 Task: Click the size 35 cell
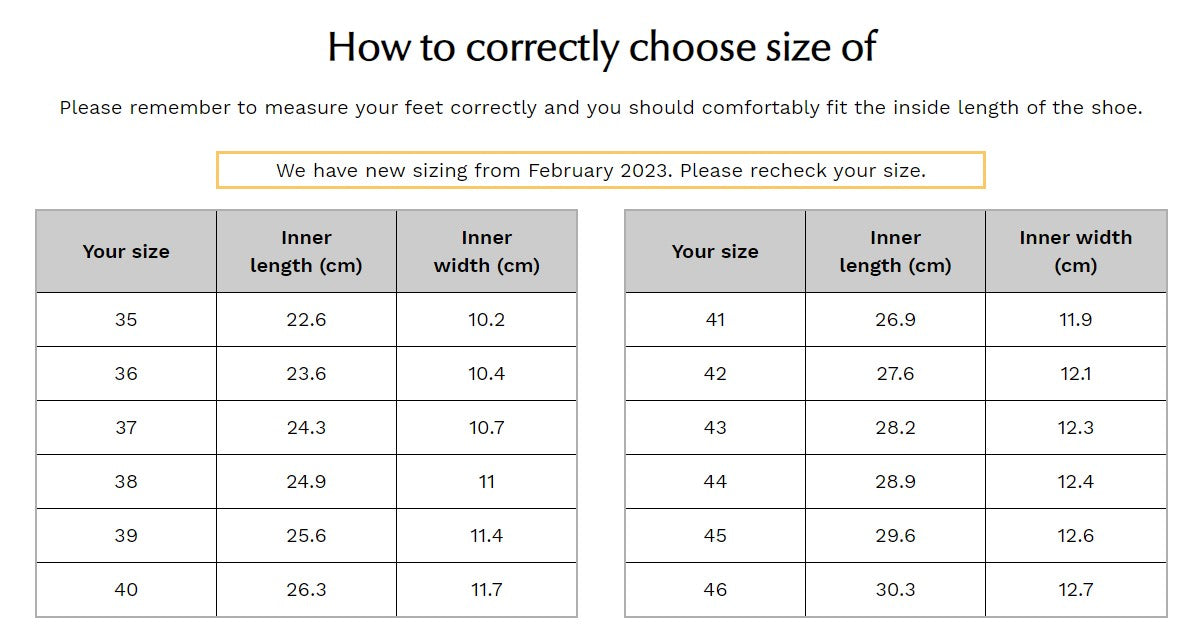pos(126,320)
